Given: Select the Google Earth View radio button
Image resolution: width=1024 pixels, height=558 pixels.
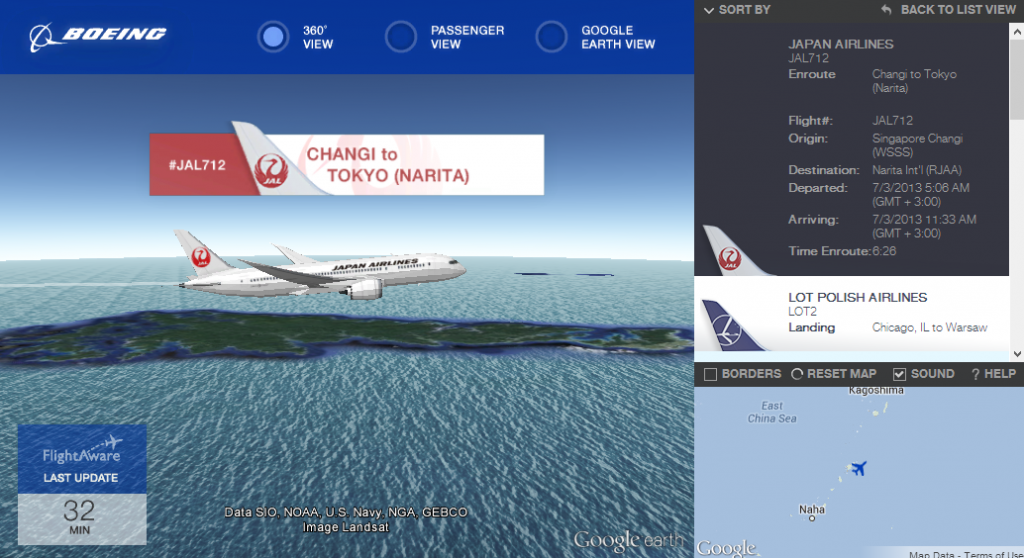Looking at the screenshot, I should pyautogui.click(x=551, y=37).
